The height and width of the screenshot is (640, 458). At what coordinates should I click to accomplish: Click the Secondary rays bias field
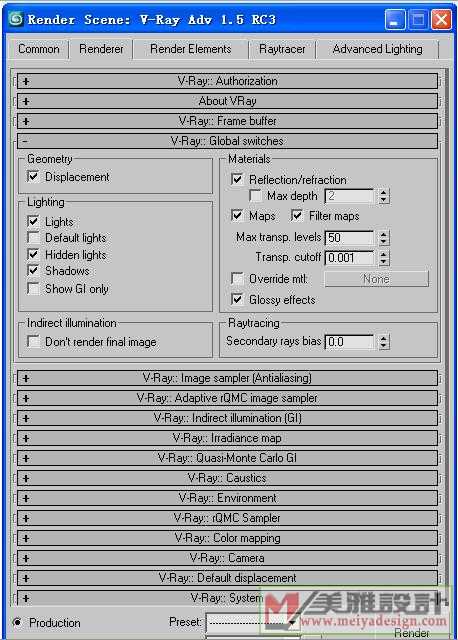(x=349, y=342)
